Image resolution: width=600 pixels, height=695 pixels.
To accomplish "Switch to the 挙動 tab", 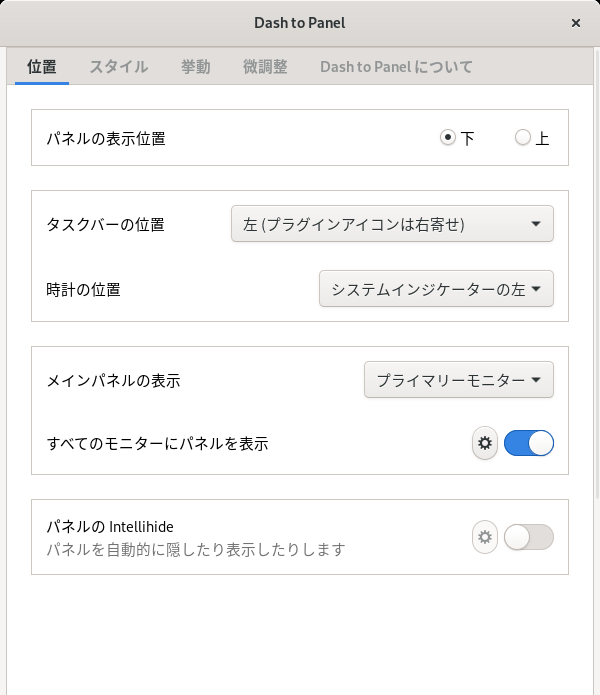I will coord(195,66).
